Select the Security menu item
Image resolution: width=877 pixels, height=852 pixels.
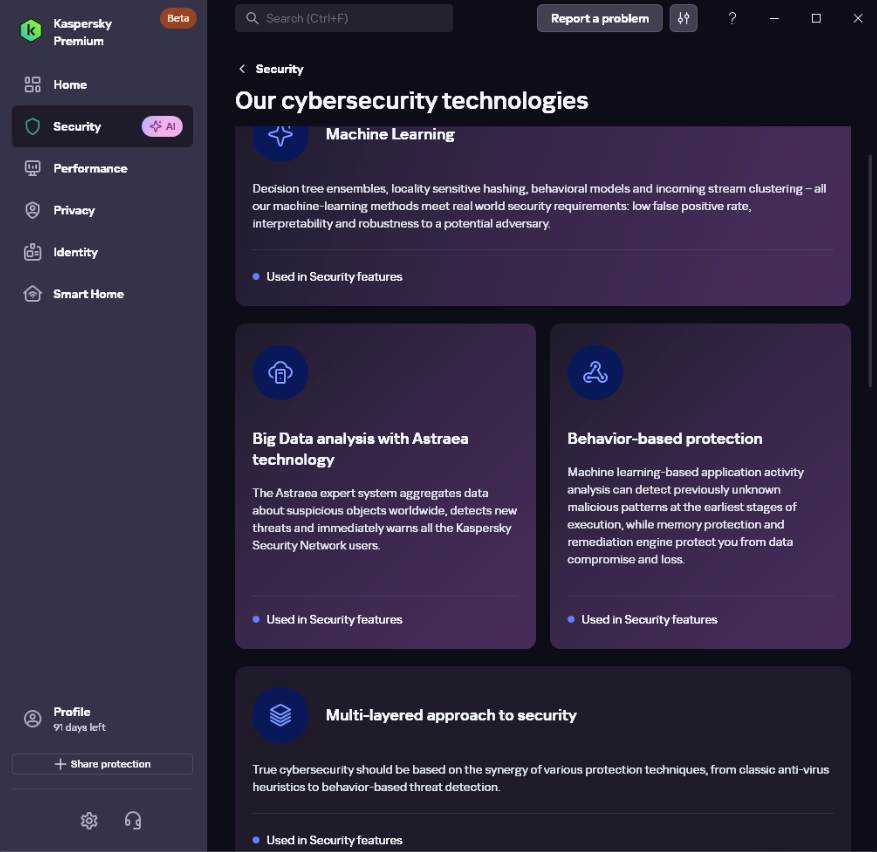tap(102, 126)
